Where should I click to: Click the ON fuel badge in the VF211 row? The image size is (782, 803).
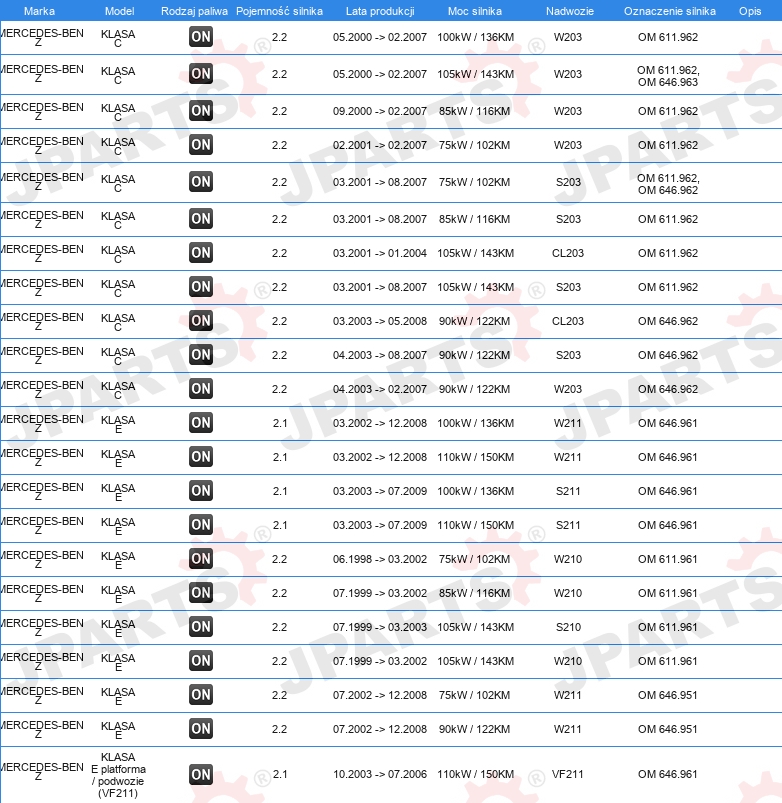[201, 774]
